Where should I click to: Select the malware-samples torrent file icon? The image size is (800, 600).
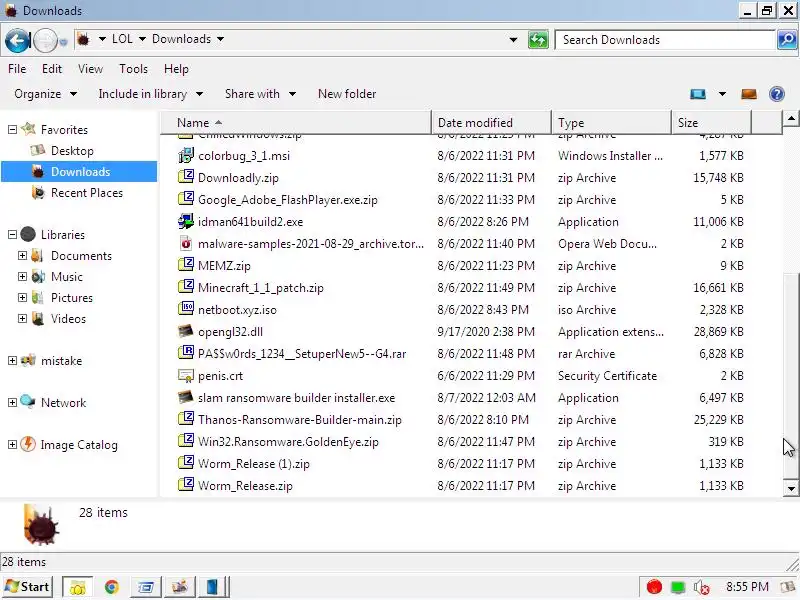coord(186,243)
